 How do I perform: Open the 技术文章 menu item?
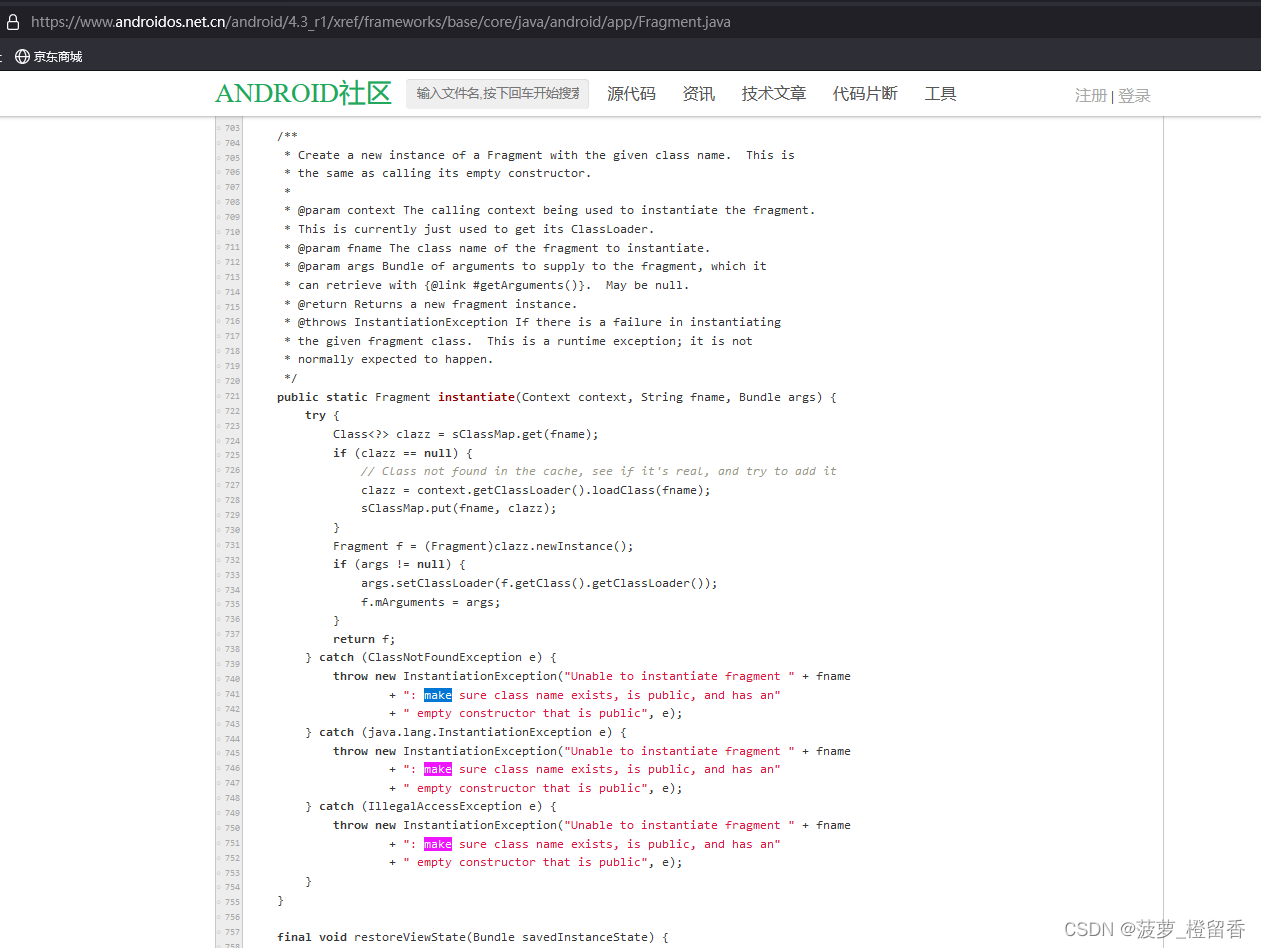tap(773, 93)
